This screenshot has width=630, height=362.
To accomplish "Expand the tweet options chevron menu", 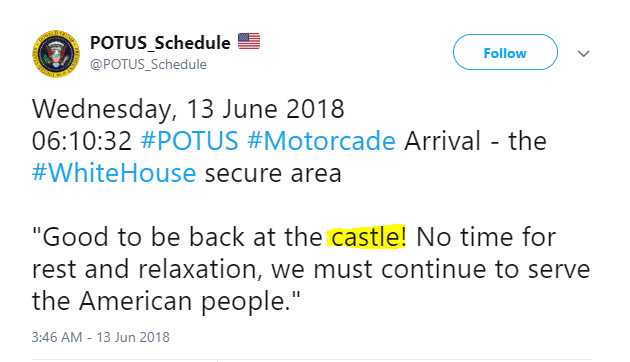I will 583,53.
